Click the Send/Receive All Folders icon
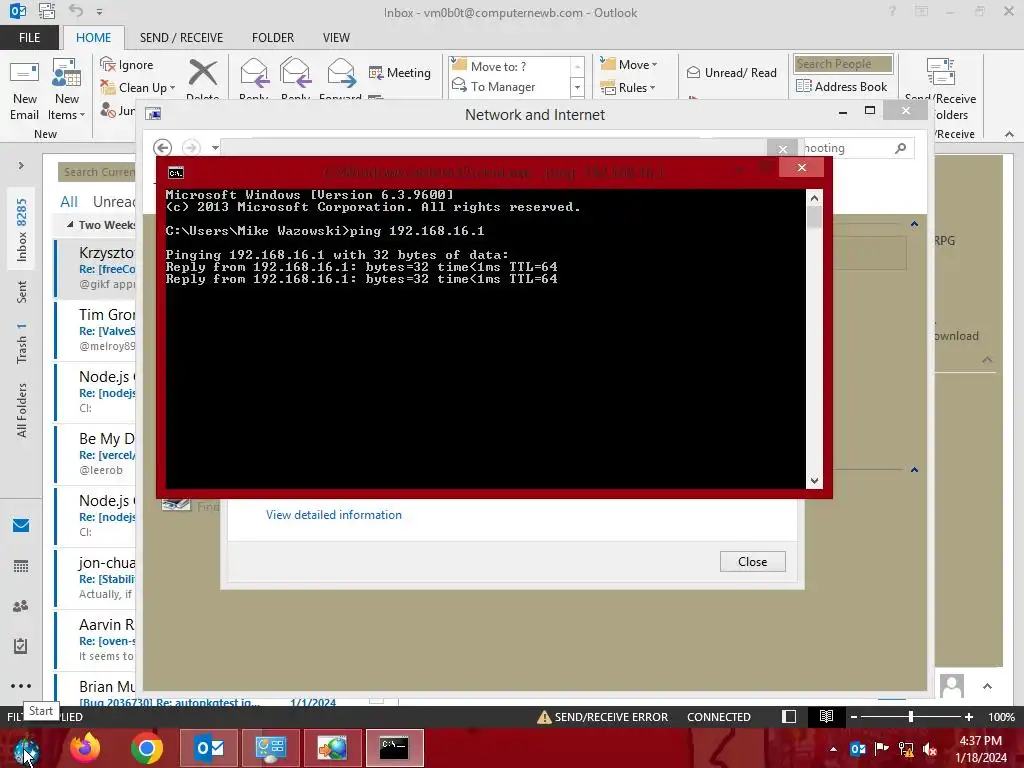 [940, 72]
